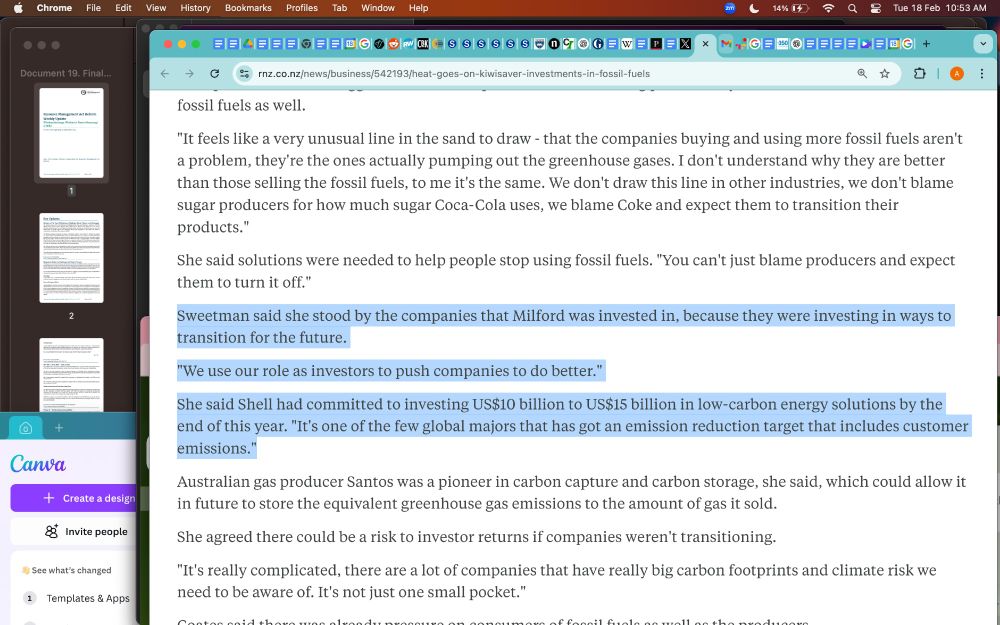Bookmark this page with the star icon
The width and height of the screenshot is (1000, 625).
pyautogui.click(x=885, y=73)
